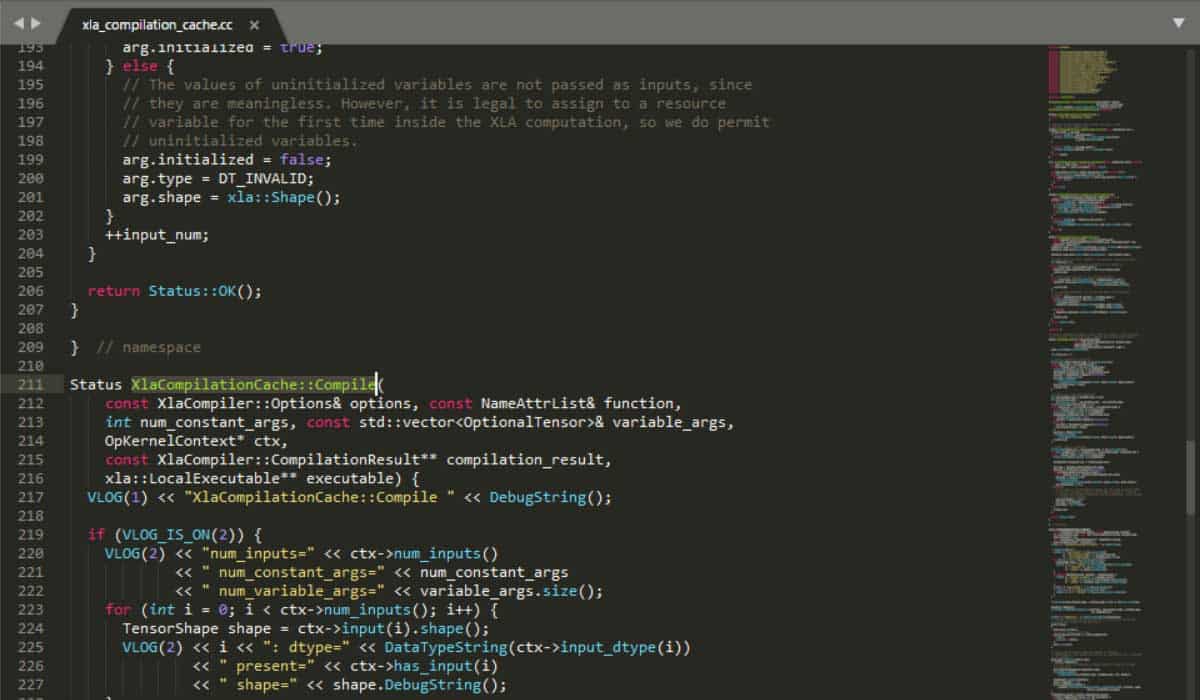Click line number 193 in the gutter

pos(29,46)
